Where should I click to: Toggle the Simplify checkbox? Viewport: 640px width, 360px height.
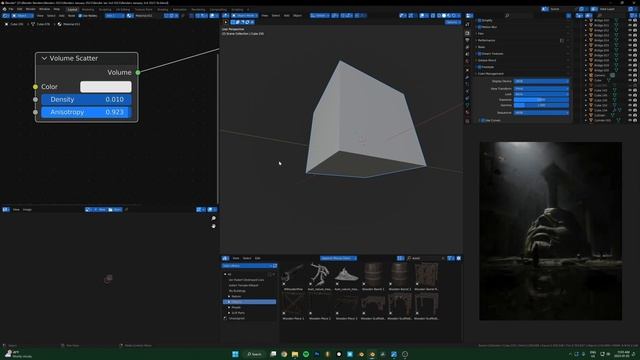[x=480, y=20]
